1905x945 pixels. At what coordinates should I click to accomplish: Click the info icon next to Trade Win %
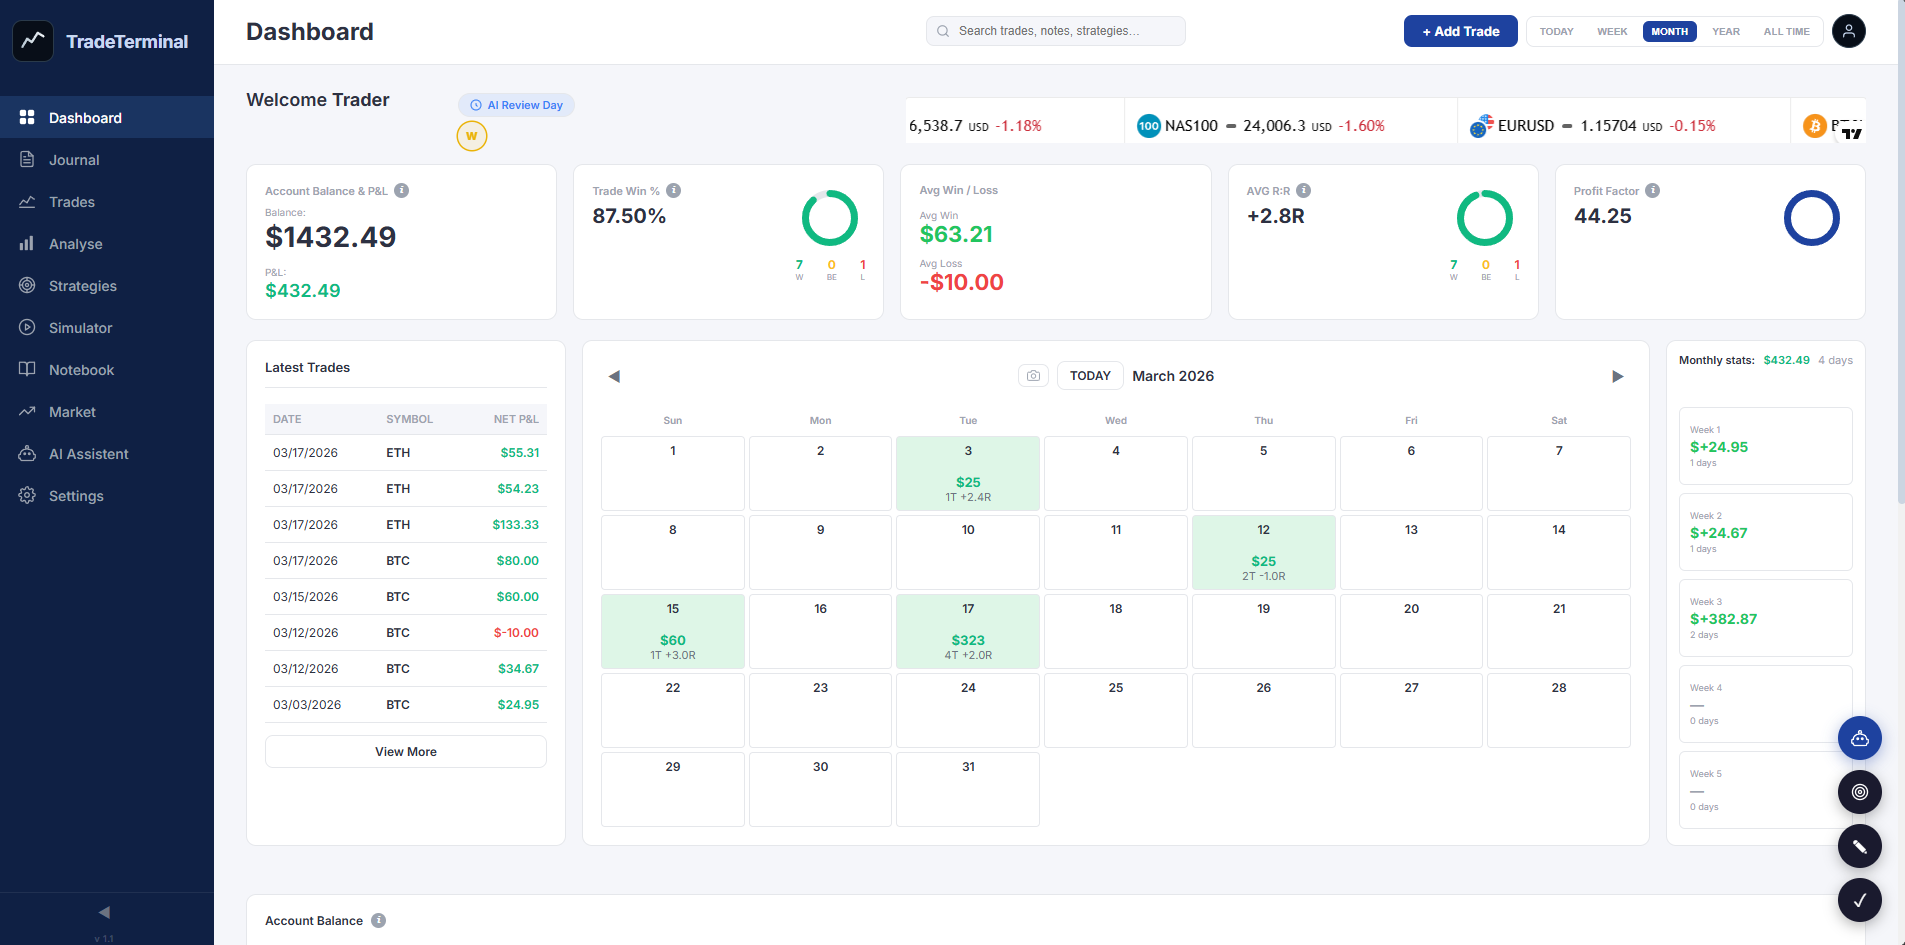(x=673, y=191)
